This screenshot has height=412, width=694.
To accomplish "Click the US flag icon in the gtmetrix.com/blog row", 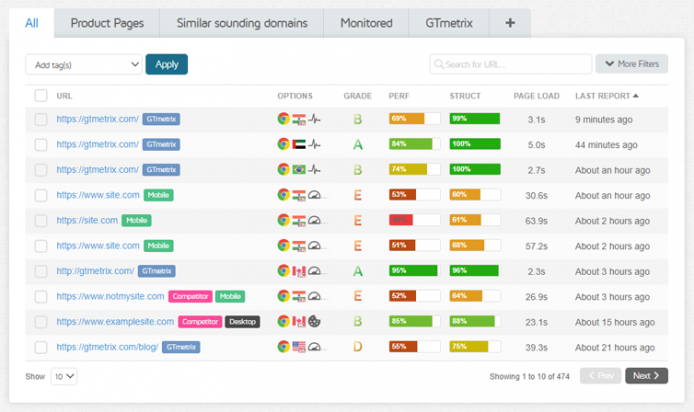I will (x=299, y=347).
